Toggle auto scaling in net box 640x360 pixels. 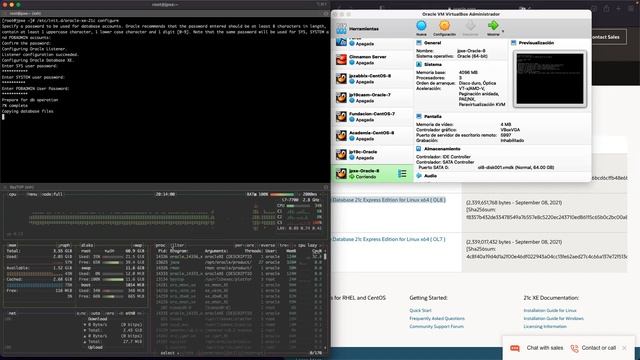pyautogui.click(x=96, y=313)
